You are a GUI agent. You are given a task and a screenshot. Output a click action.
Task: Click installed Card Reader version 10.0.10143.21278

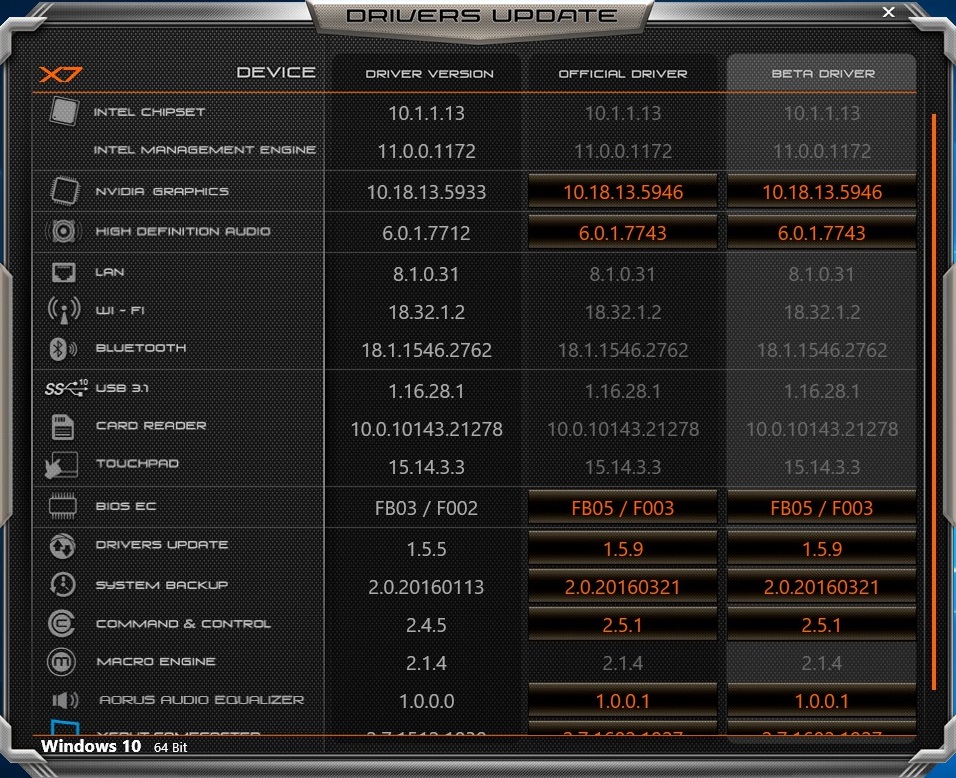coord(426,429)
